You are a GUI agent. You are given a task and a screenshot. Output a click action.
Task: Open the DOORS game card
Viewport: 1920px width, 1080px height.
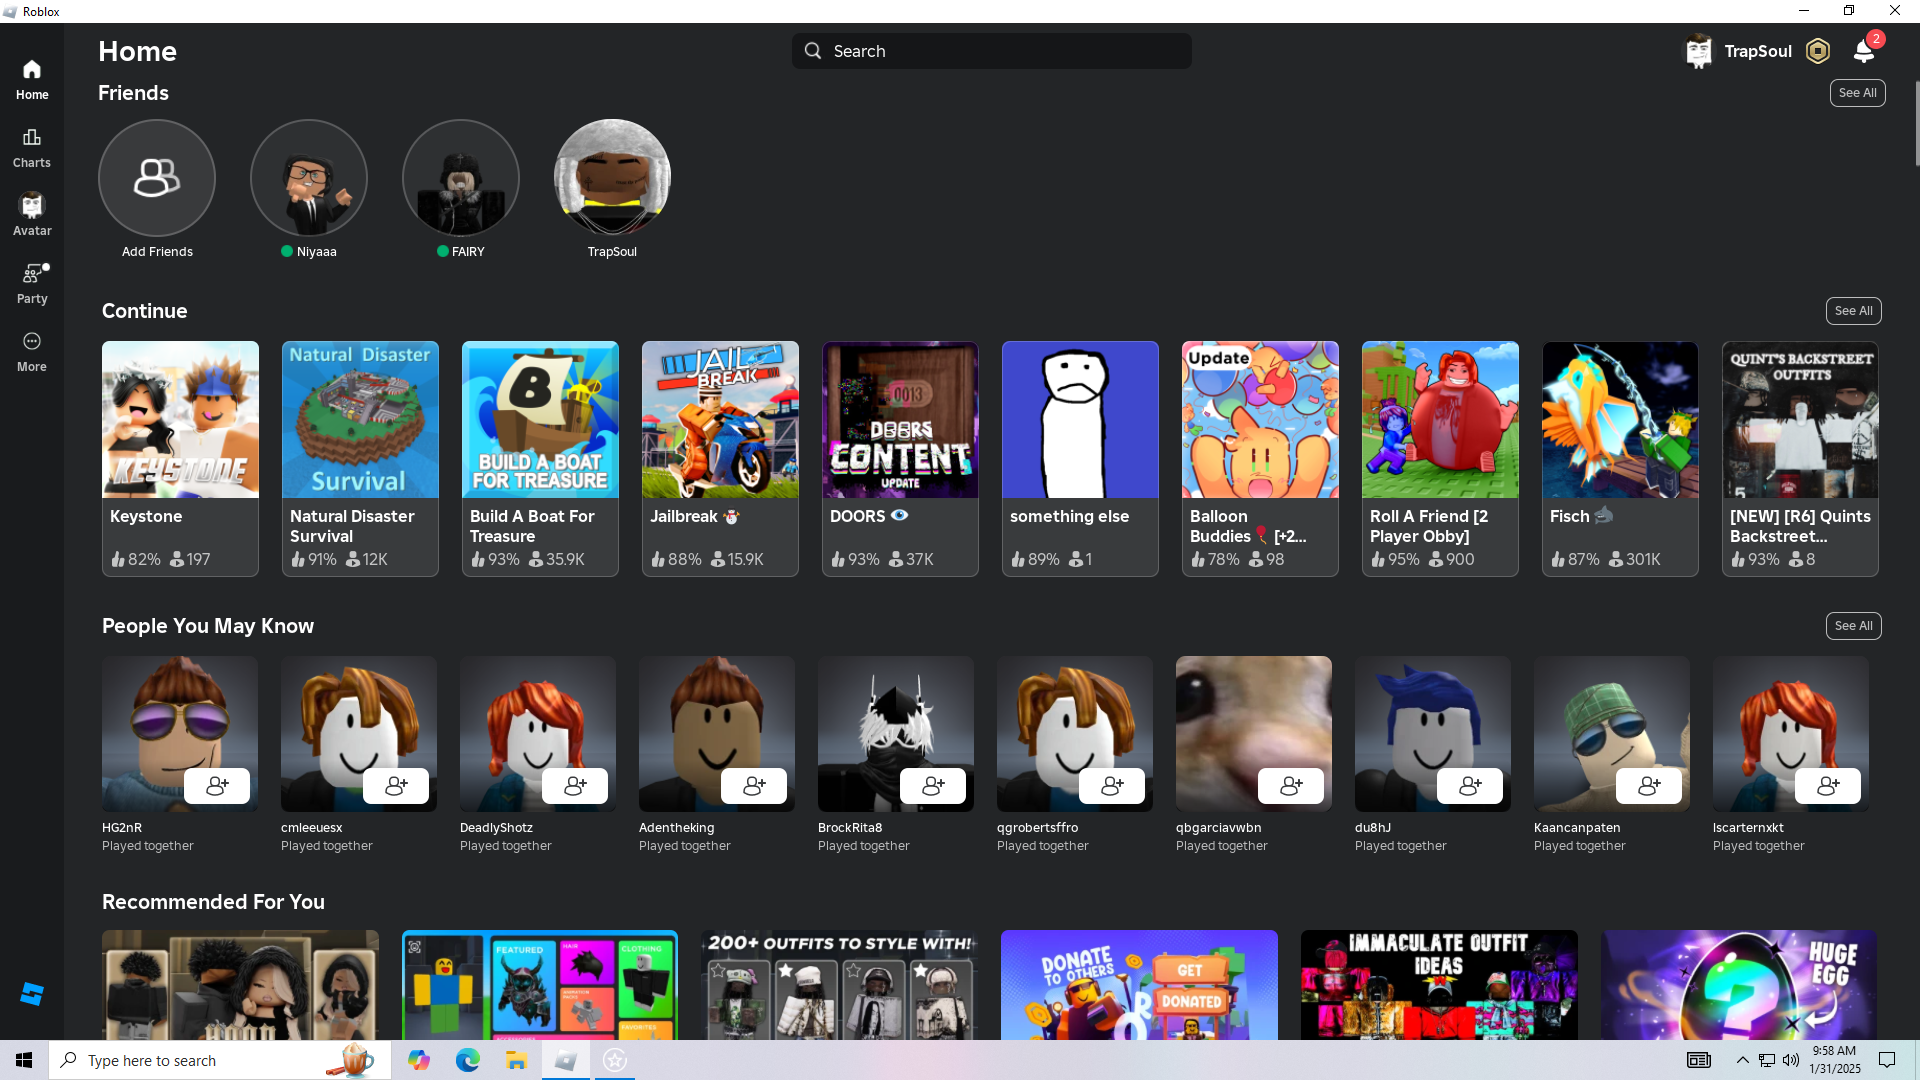click(900, 459)
